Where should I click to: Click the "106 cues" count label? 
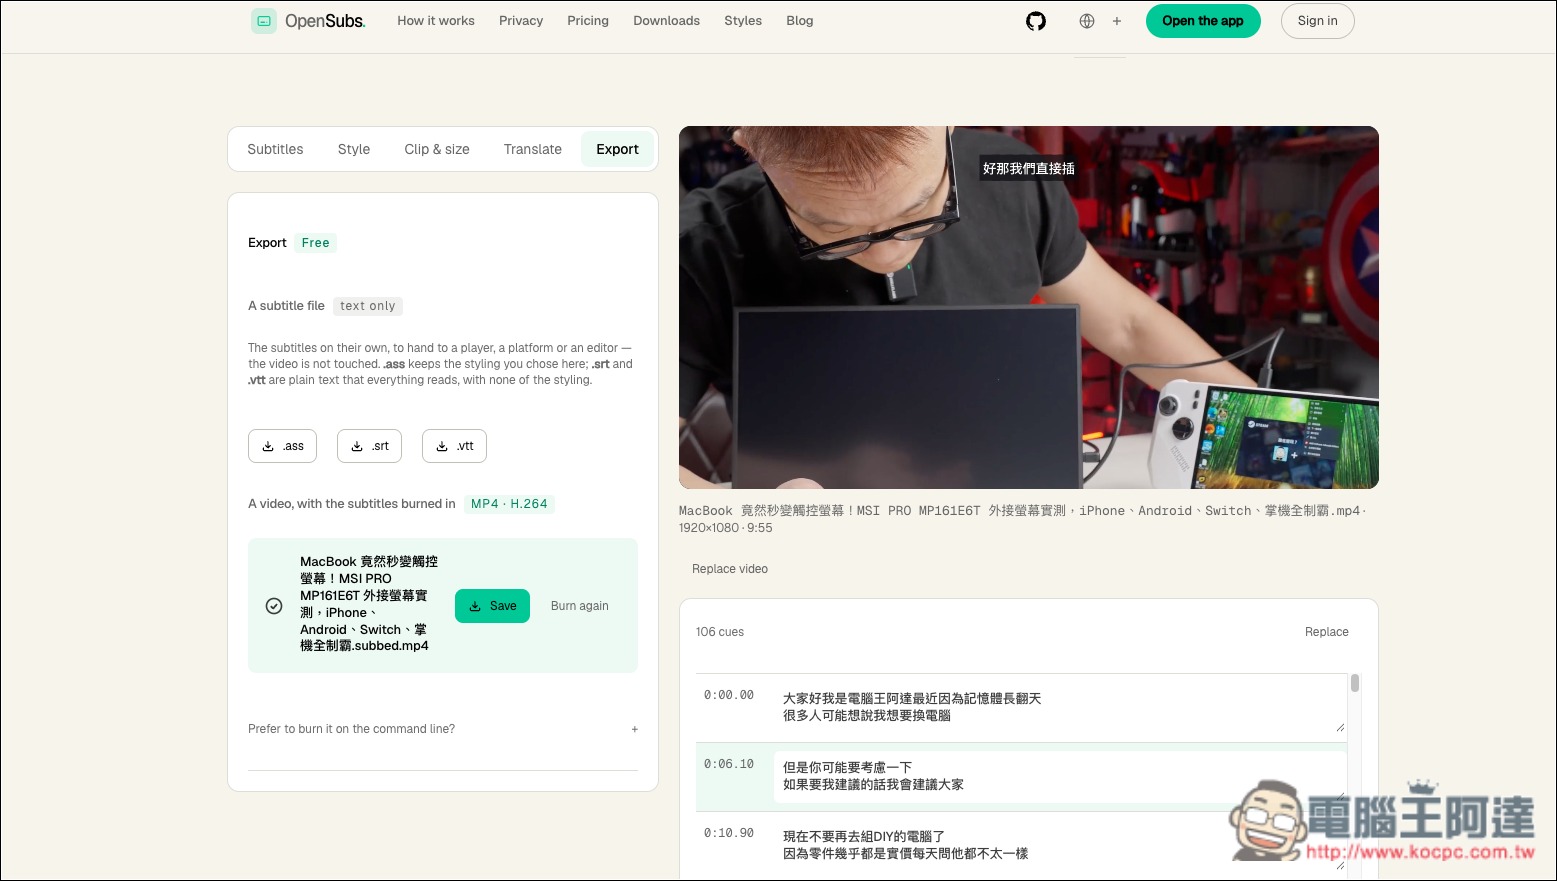[720, 632]
